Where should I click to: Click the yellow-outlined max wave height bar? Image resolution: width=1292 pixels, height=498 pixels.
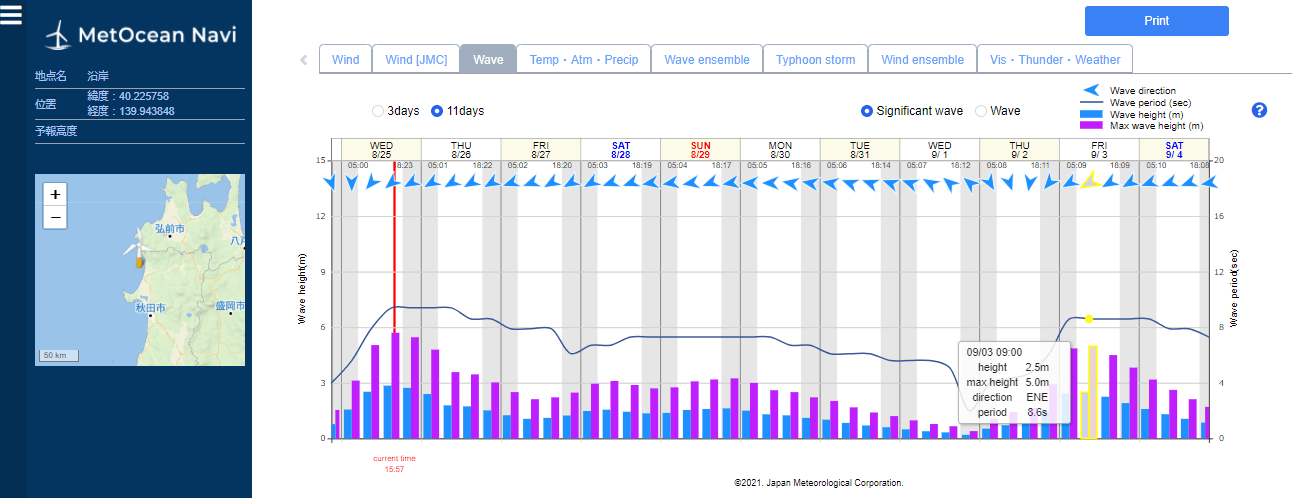[x=1093, y=392]
